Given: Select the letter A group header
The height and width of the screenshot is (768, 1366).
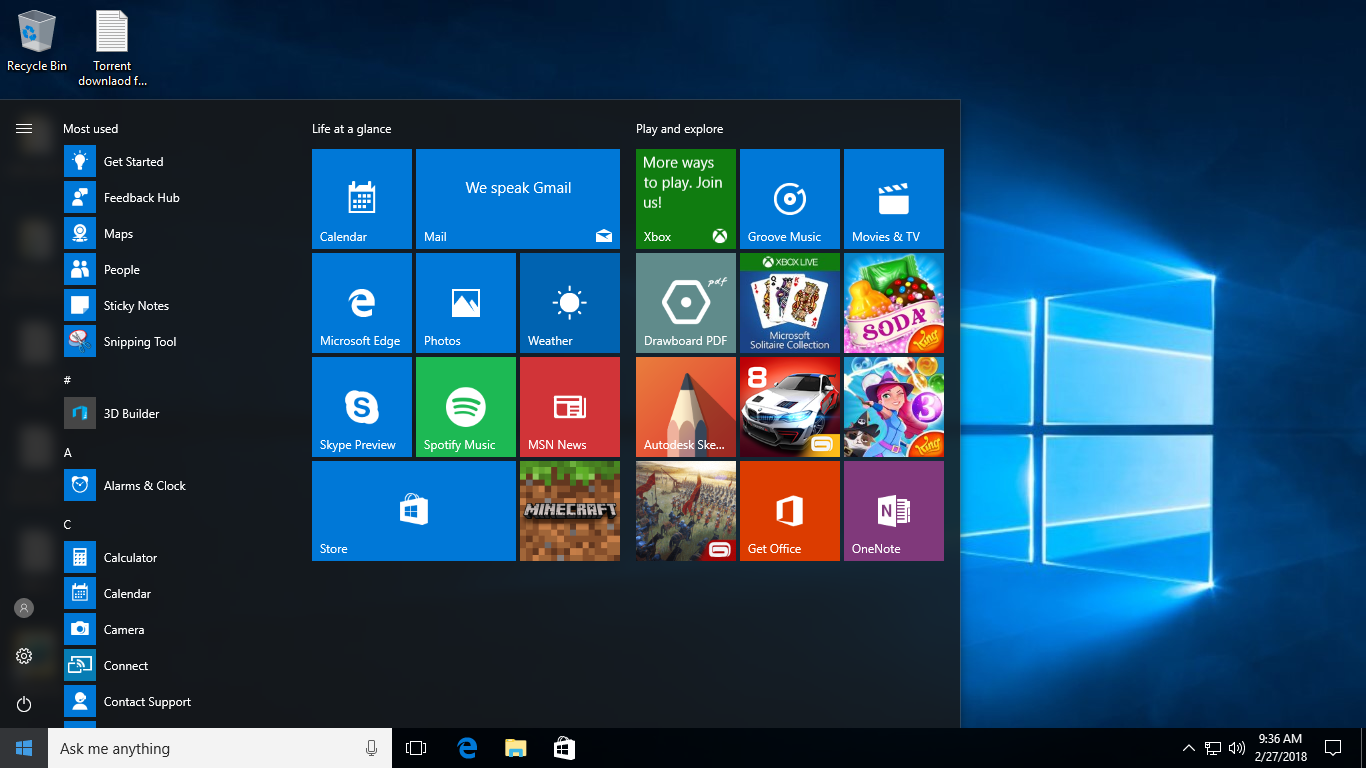Looking at the screenshot, I should (68, 452).
